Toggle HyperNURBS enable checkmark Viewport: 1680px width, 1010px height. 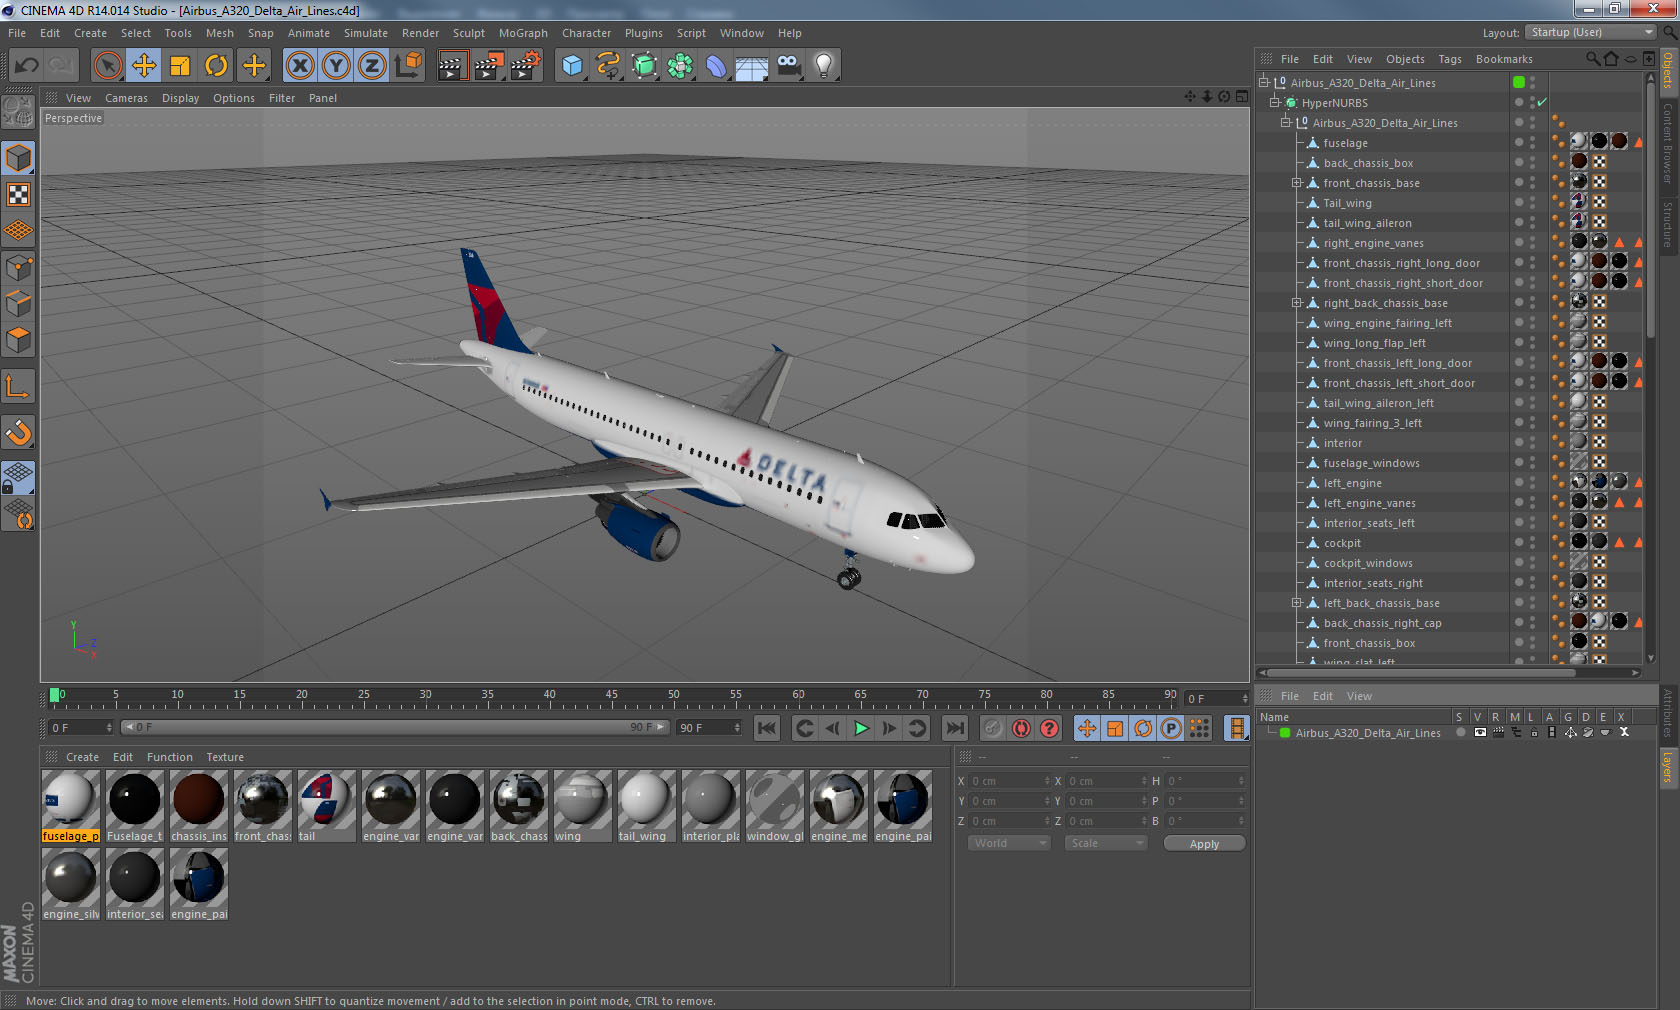pos(1542,102)
